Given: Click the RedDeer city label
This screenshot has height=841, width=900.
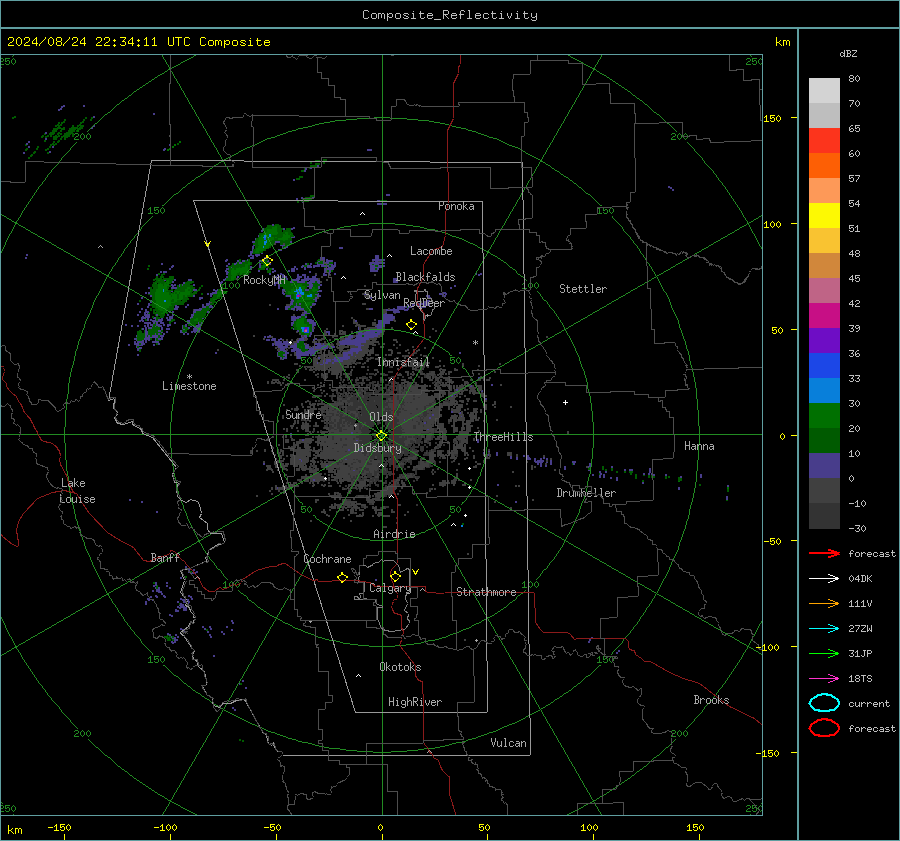Looking at the screenshot, I should (424, 303).
